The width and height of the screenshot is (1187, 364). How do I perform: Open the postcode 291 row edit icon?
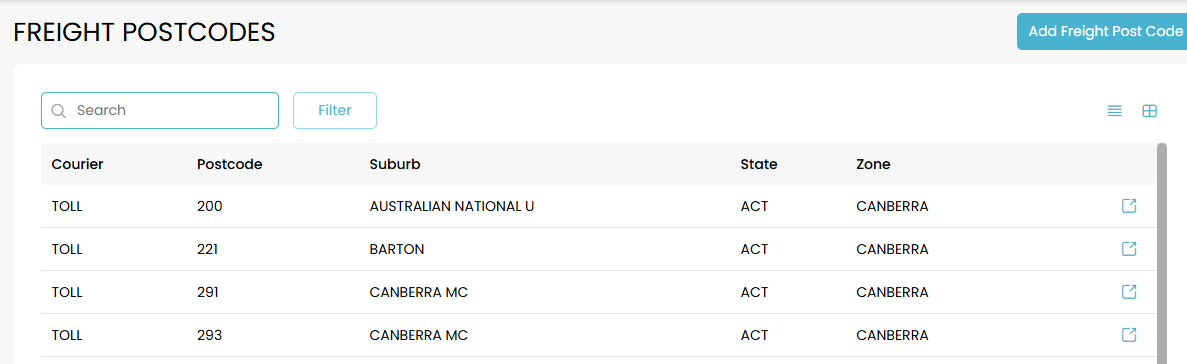1129,291
